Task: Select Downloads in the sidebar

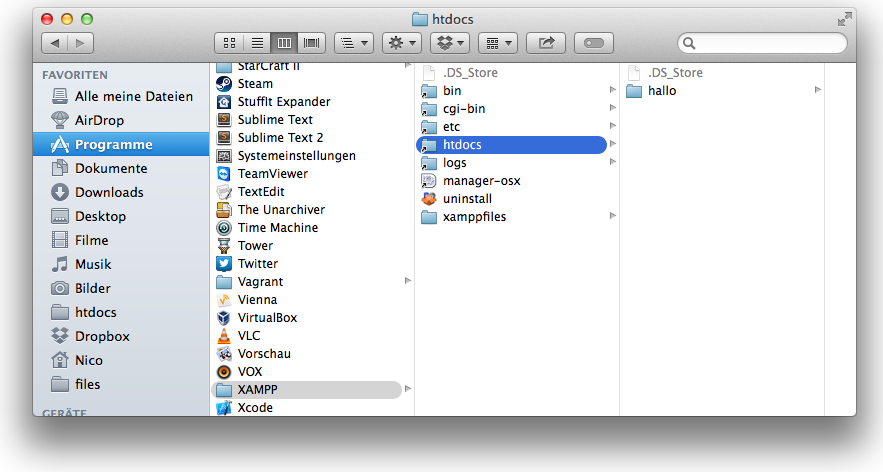Action: coord(108,192)
